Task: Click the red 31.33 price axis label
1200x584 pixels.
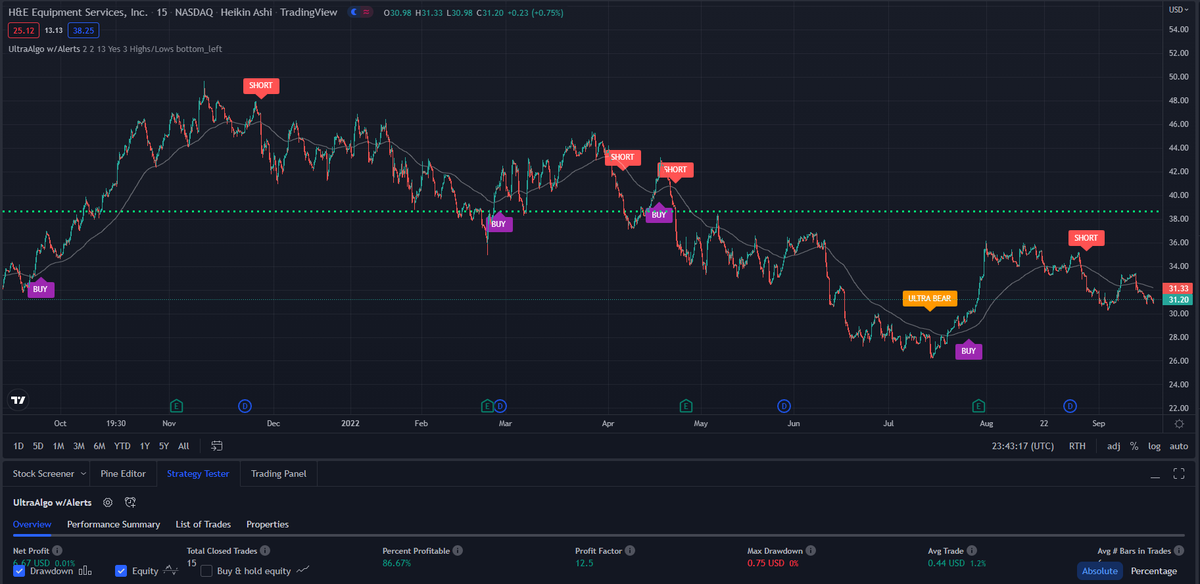Action: [1177, 288]
